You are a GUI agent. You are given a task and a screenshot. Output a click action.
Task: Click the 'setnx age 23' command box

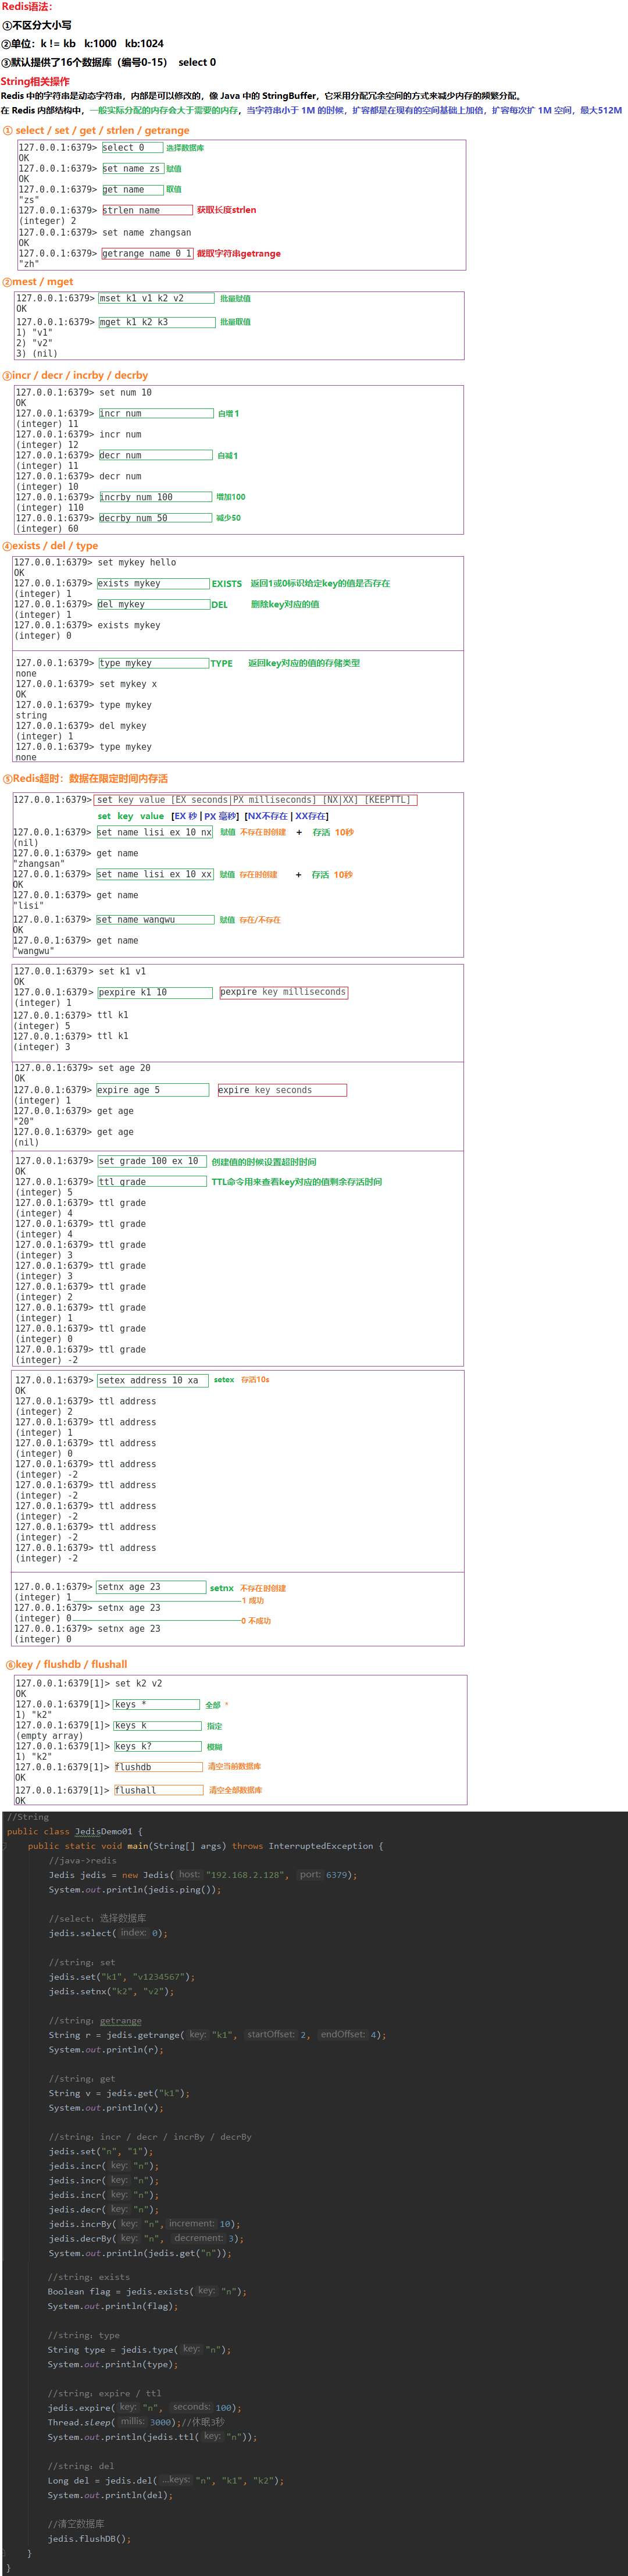150,1587
